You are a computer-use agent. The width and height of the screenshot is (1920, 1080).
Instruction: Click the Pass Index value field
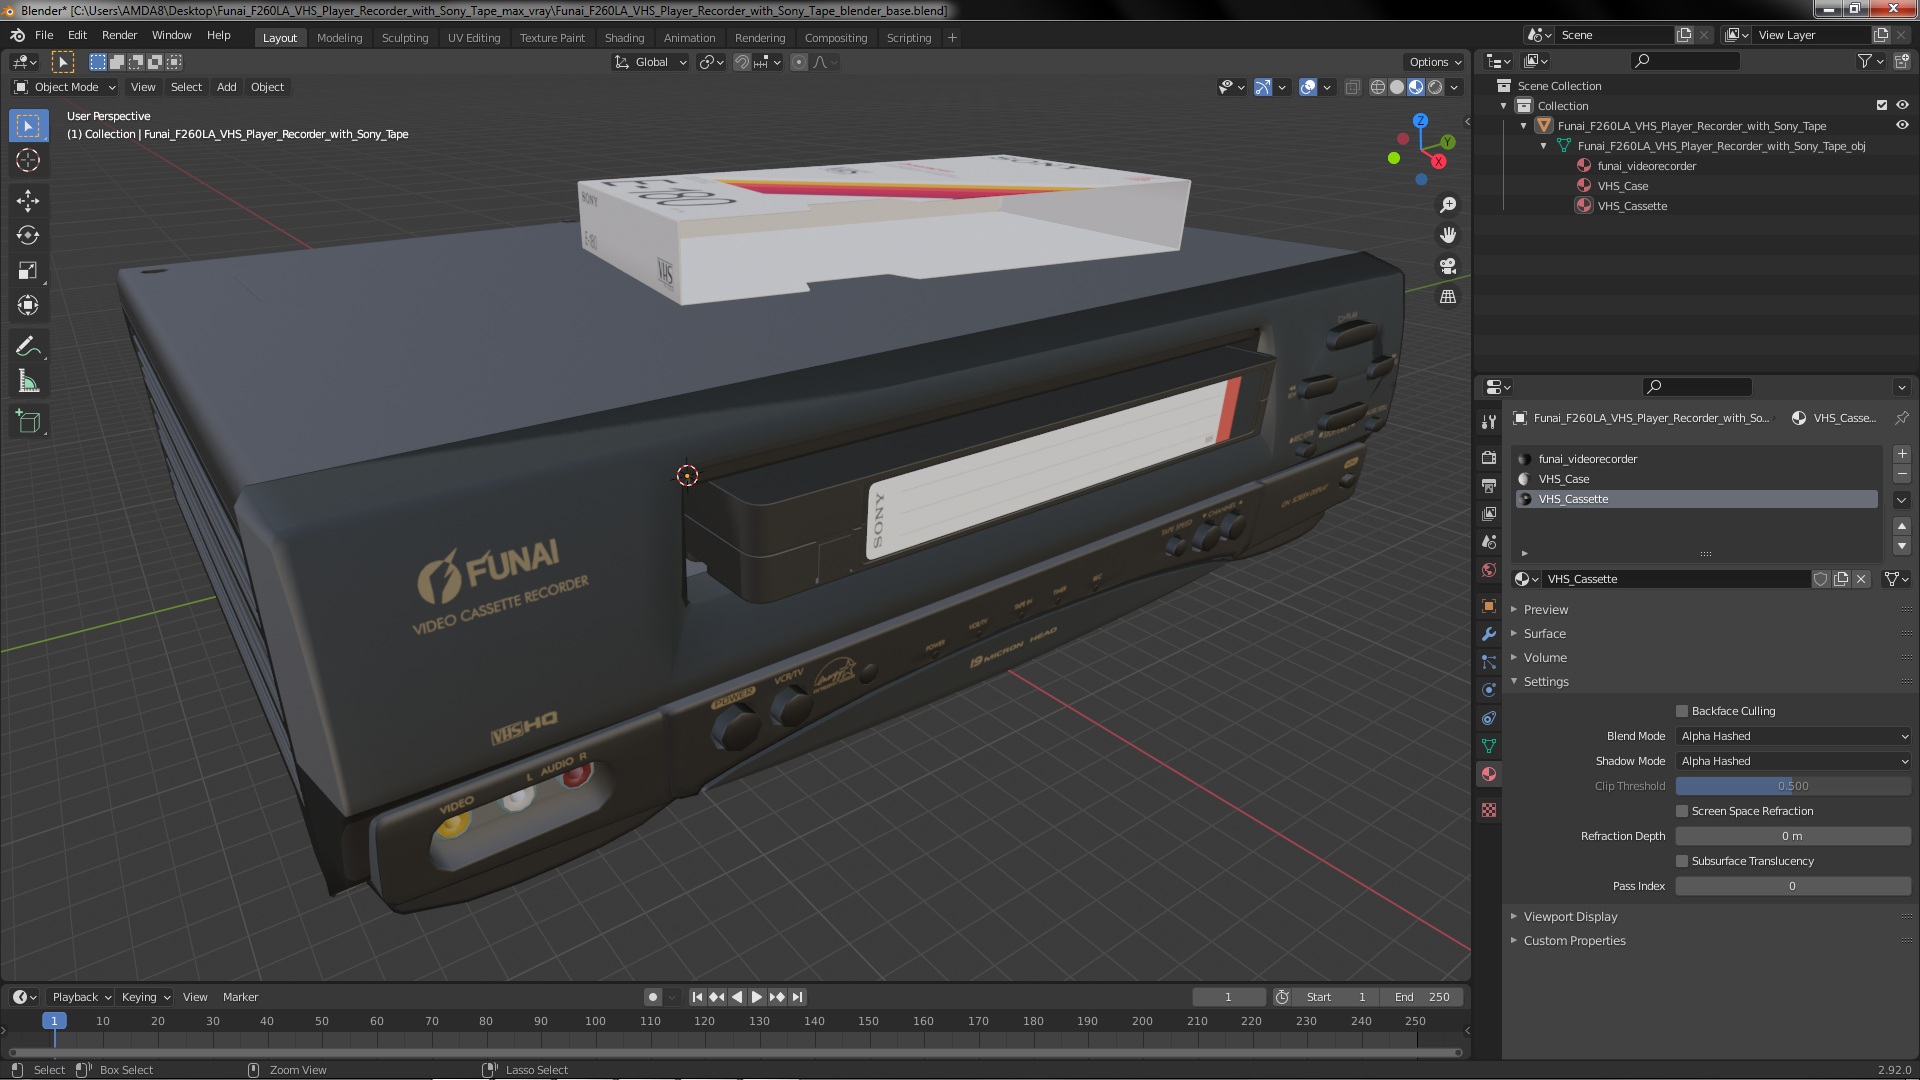click(1793, 886)
